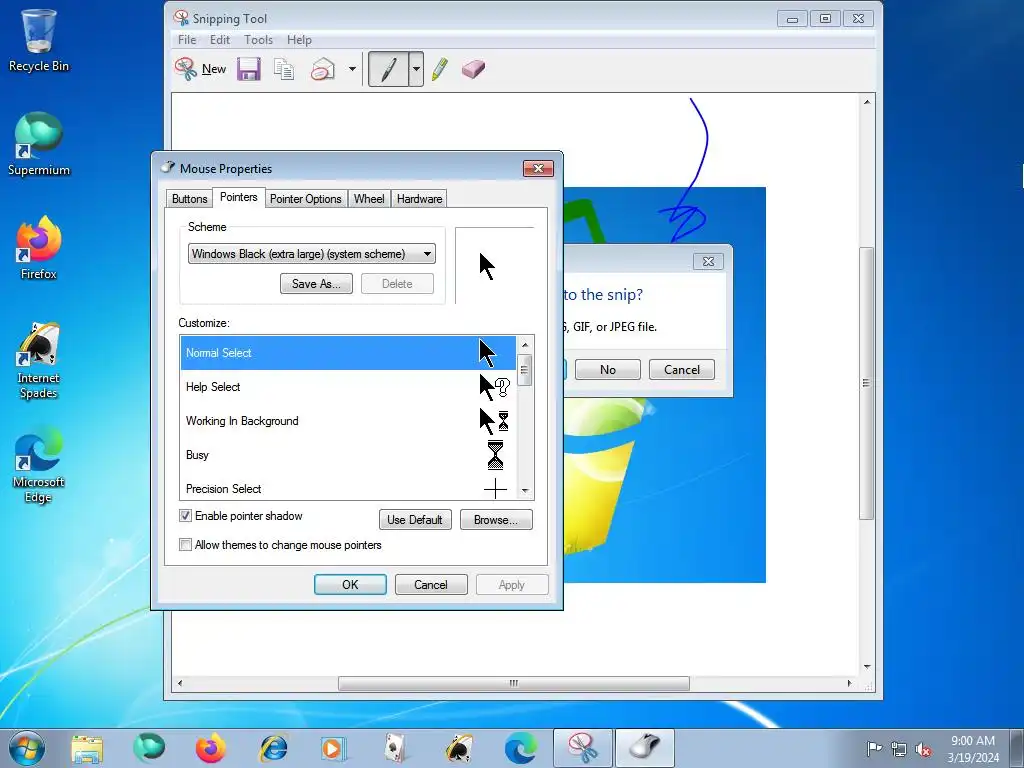Click Snipping Tool vertical scrollbar thumb
1024x768 pixels.
coord(866,383)
